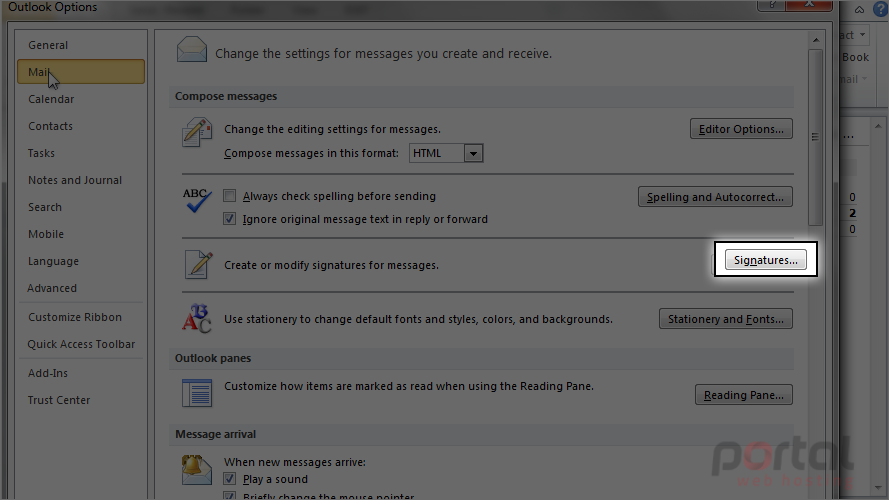Click the Reading Pane layout icon
This screenshot has width=889, height=500.
coord(197,393)
